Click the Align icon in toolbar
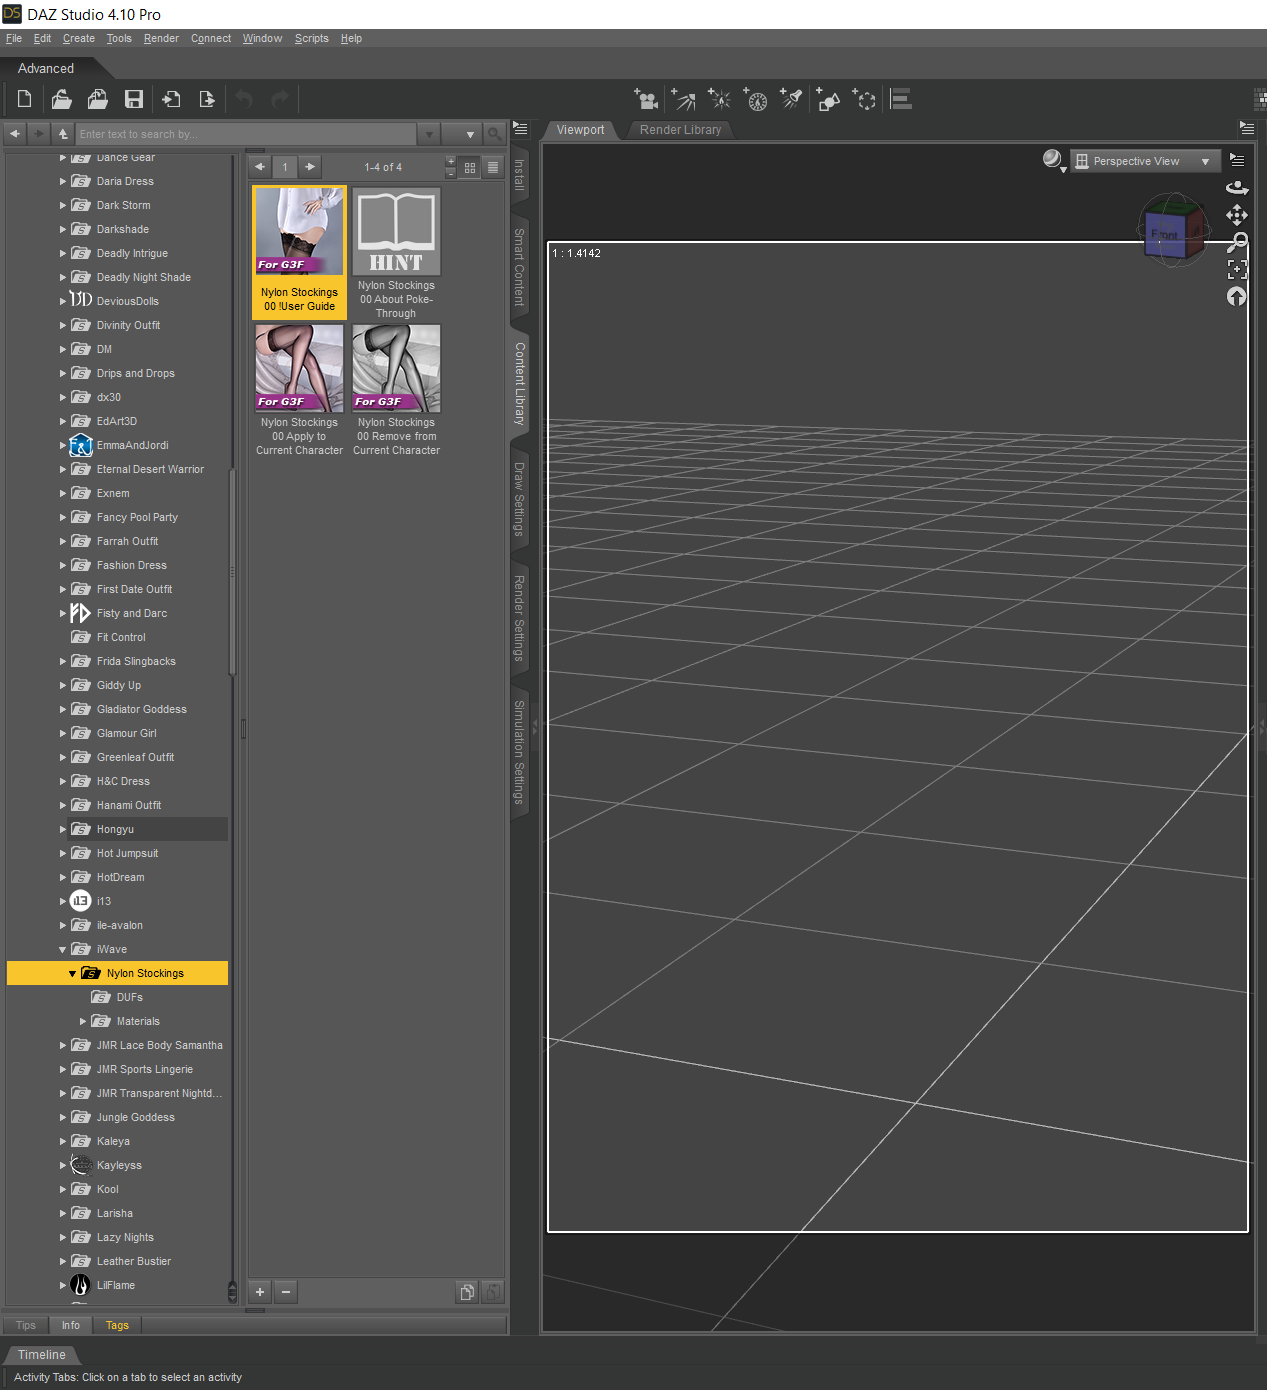The height and width of the screenshot is (1390, 1267). click(901, 99)
